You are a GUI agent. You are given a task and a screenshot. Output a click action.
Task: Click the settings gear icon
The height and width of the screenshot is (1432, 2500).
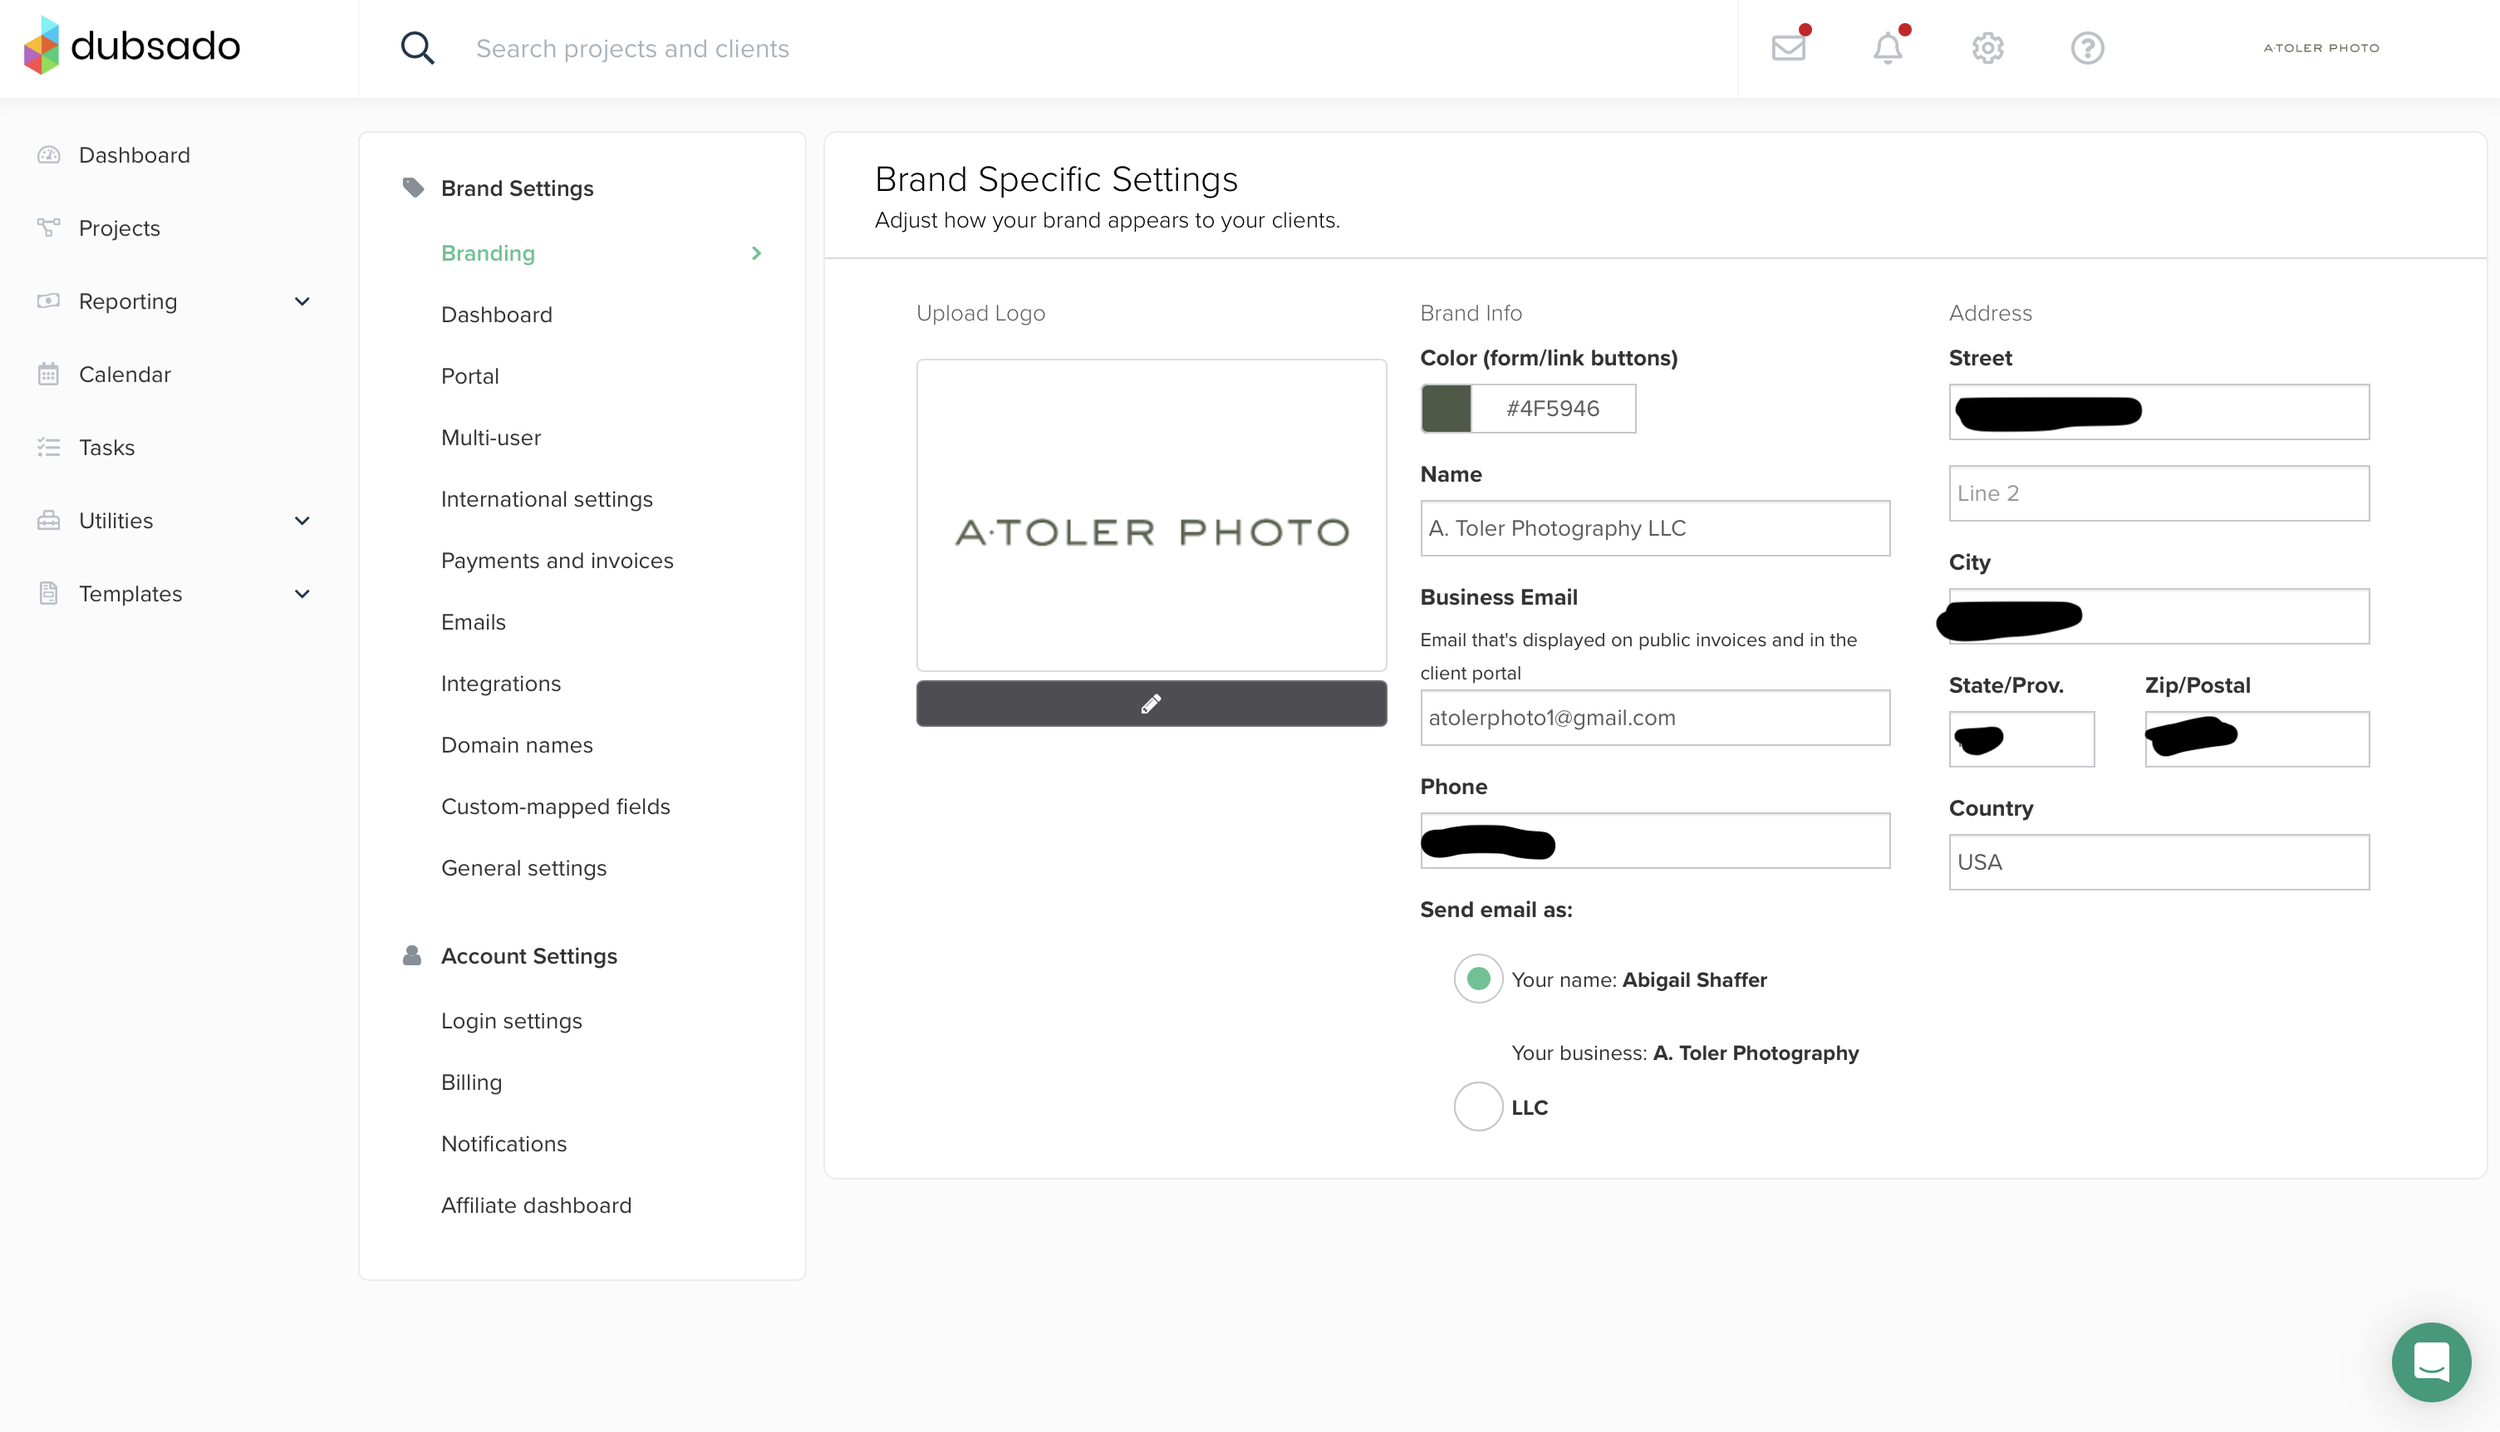tap(1987, 47)
